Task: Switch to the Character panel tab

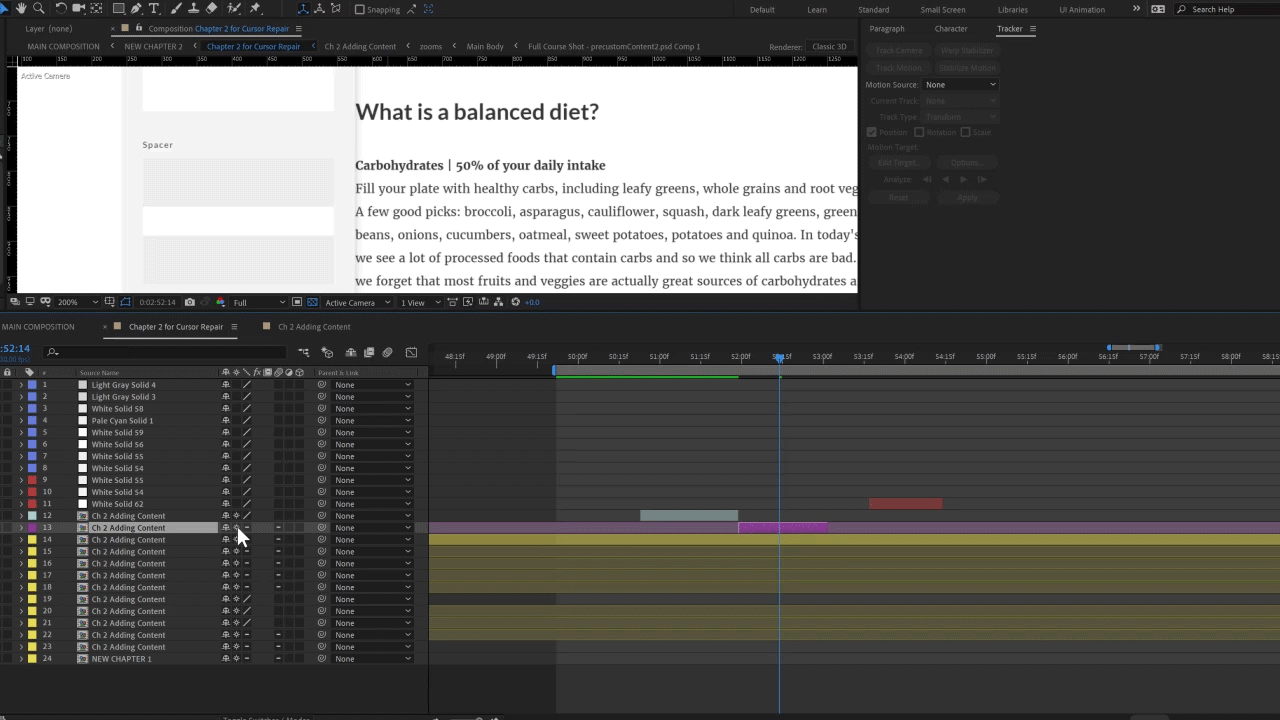Action: coord(950,28)
